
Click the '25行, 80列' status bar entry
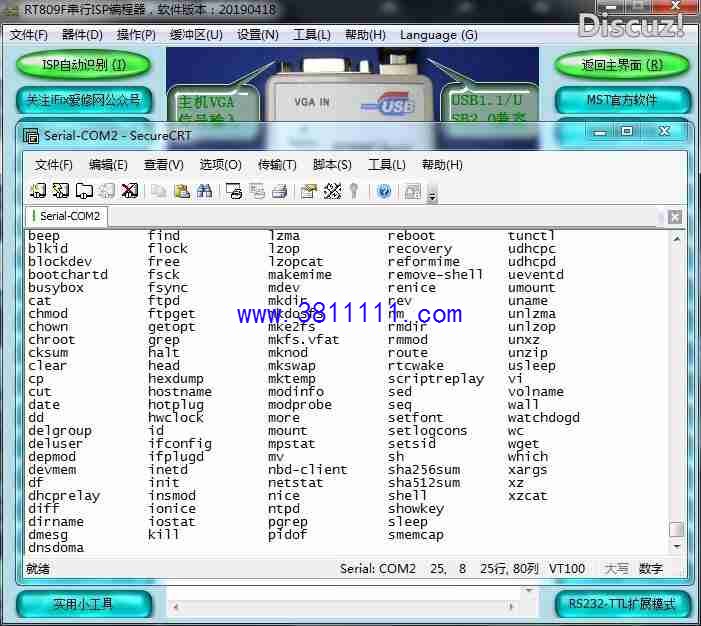[509, 569]
